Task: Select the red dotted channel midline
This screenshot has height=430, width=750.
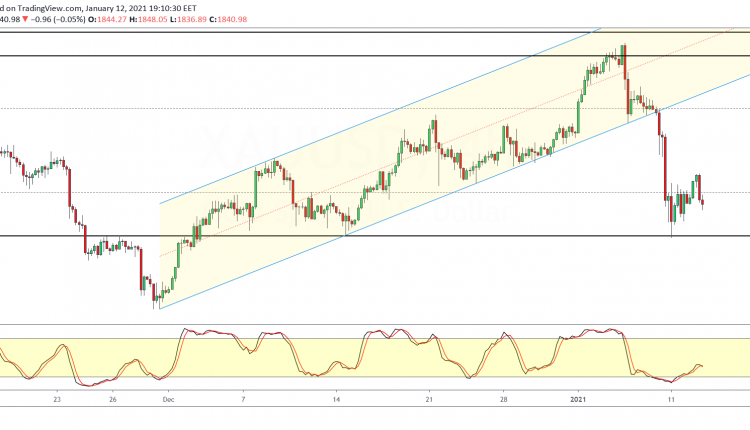Action: coord(447,143)
